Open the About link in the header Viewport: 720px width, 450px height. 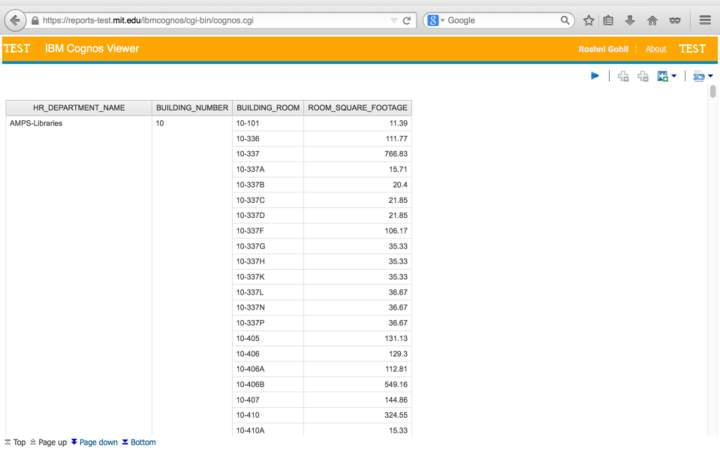[656, 49]
